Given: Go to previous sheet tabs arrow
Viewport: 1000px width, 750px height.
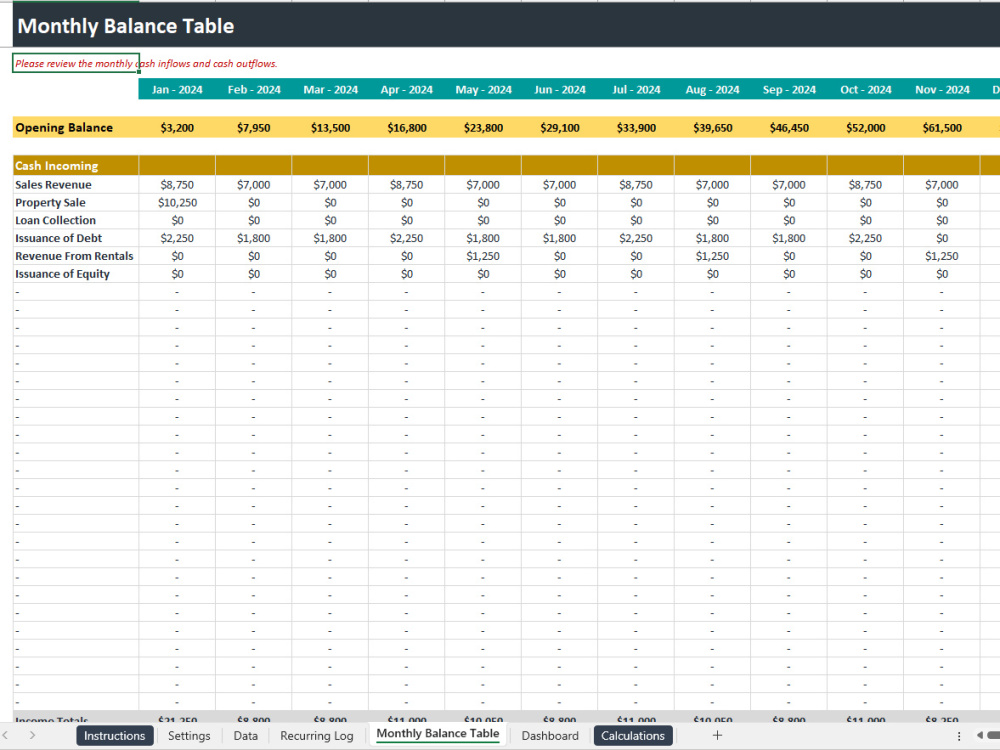Looking at the screenshot, I should click(x=6, y=735).
